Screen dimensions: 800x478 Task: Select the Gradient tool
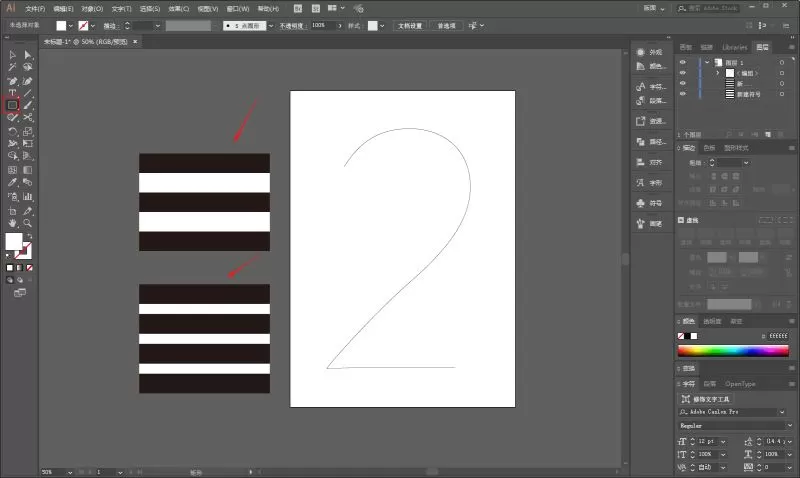(28, 170)
